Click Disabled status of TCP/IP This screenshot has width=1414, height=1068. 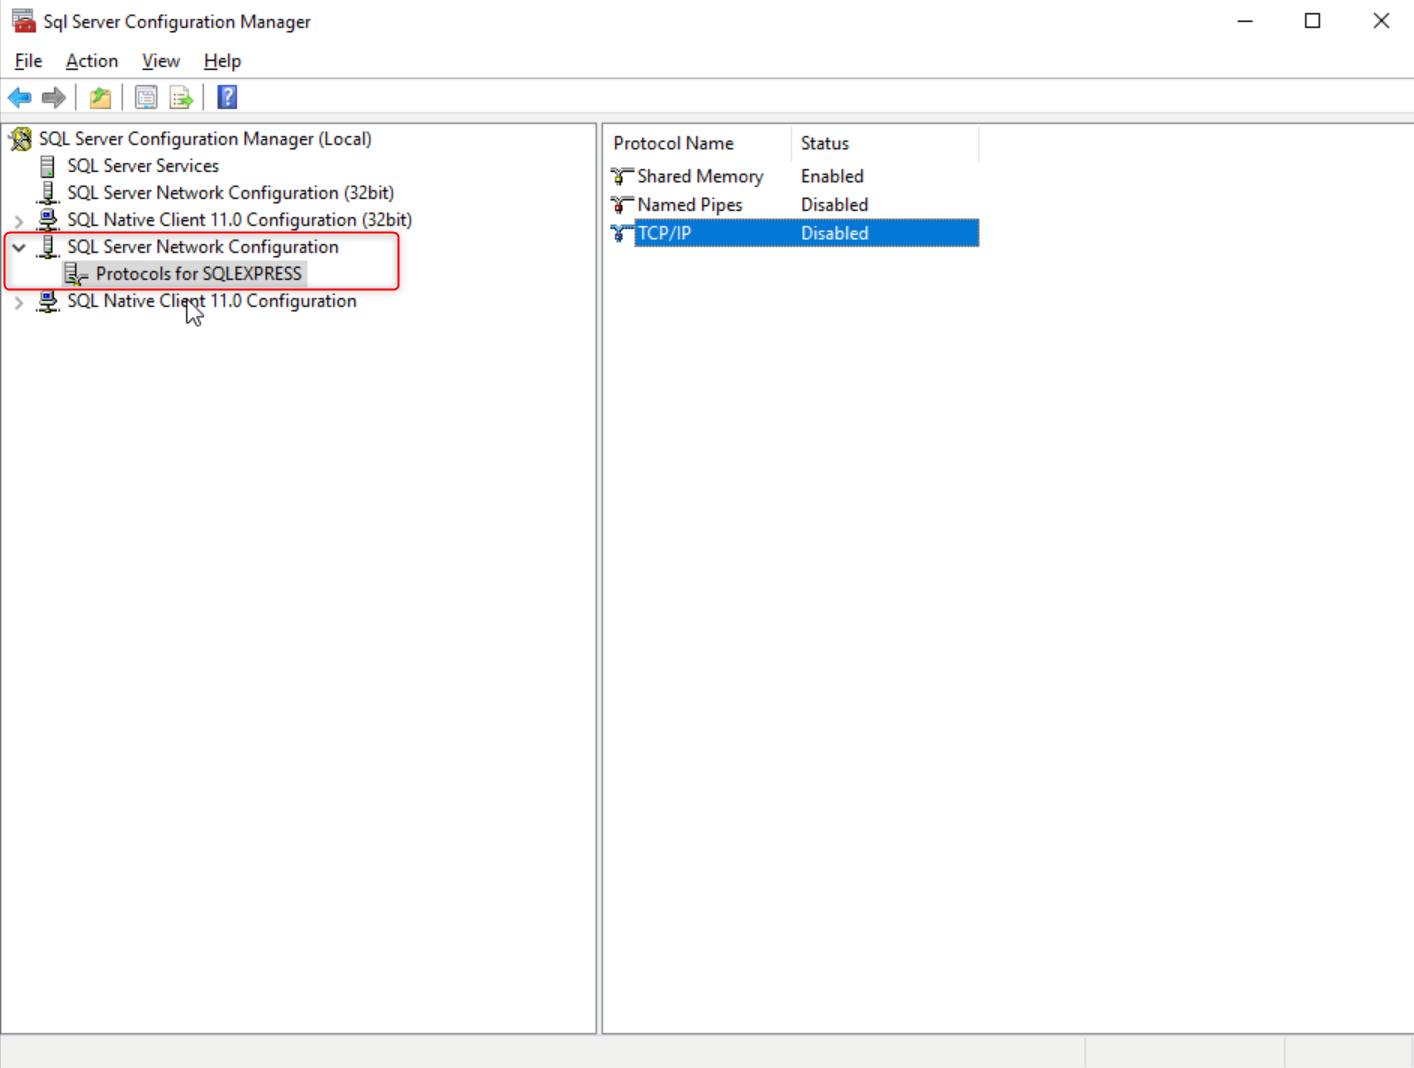coord(834,233)
